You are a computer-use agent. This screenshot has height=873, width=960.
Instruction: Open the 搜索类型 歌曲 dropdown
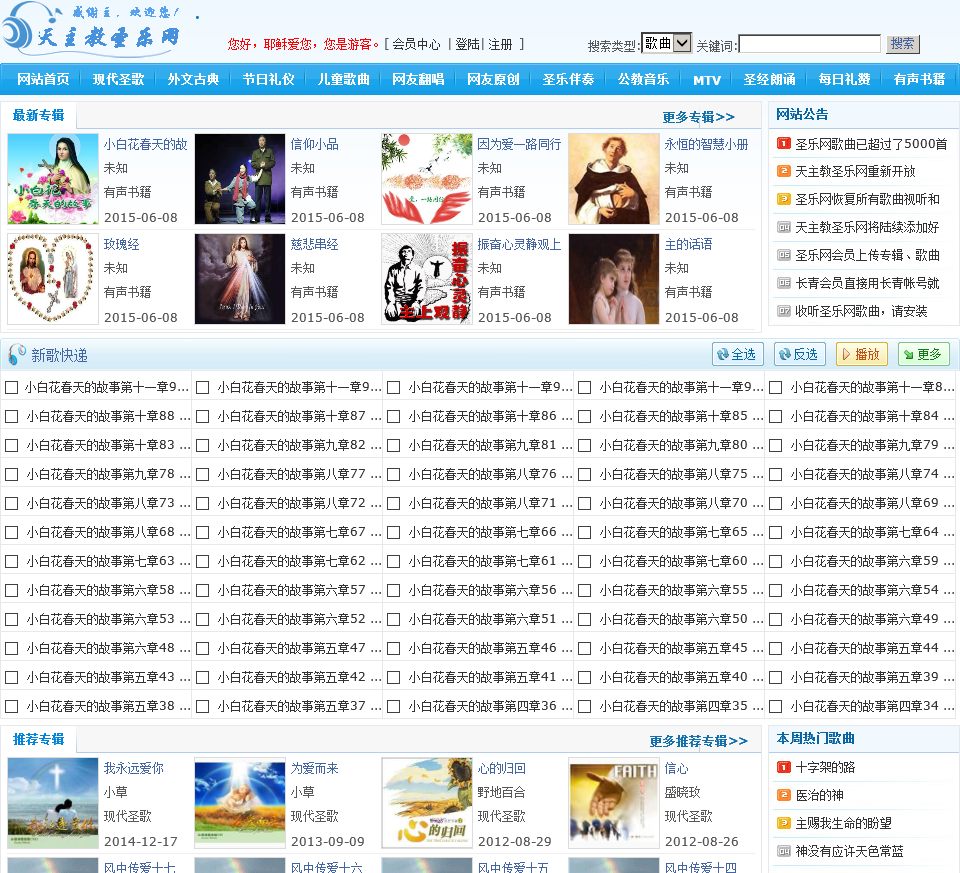click(666, 43)
